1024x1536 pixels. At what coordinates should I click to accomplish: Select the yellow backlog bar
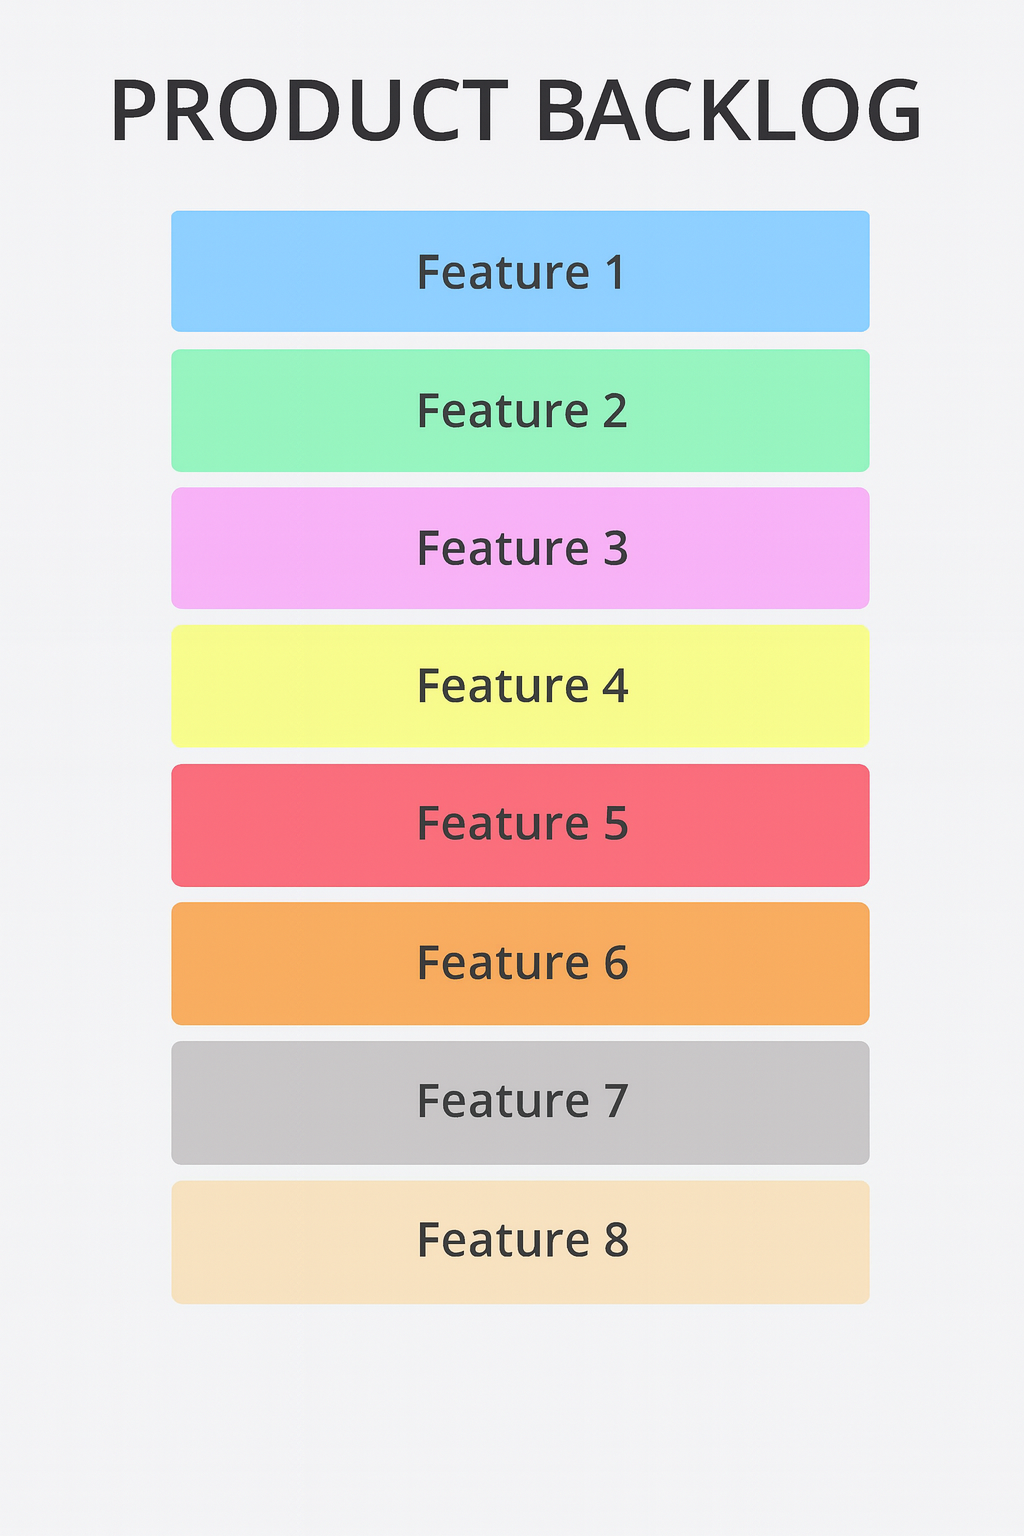pos(300,686)
